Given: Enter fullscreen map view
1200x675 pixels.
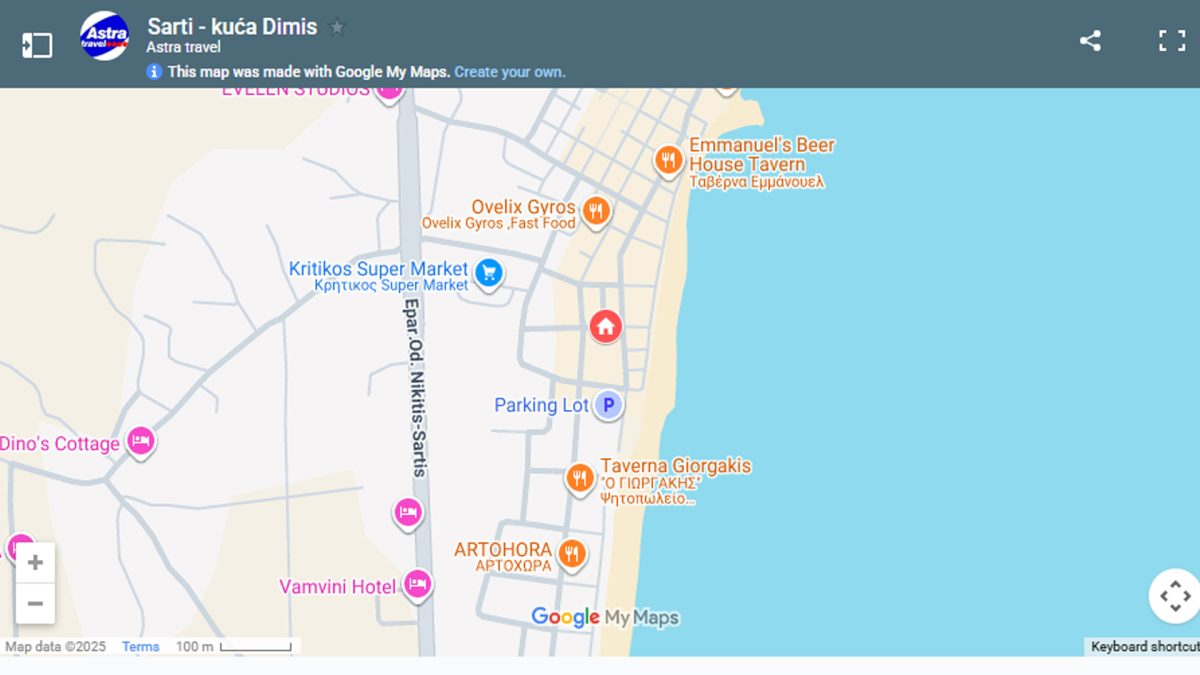Looking at the screenshot, I should pos(1171,41).
